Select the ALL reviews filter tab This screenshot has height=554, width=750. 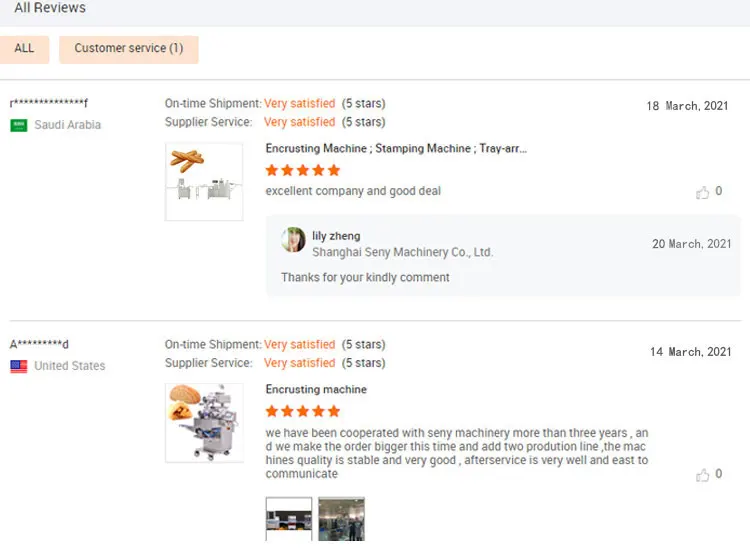pos(24,48)
